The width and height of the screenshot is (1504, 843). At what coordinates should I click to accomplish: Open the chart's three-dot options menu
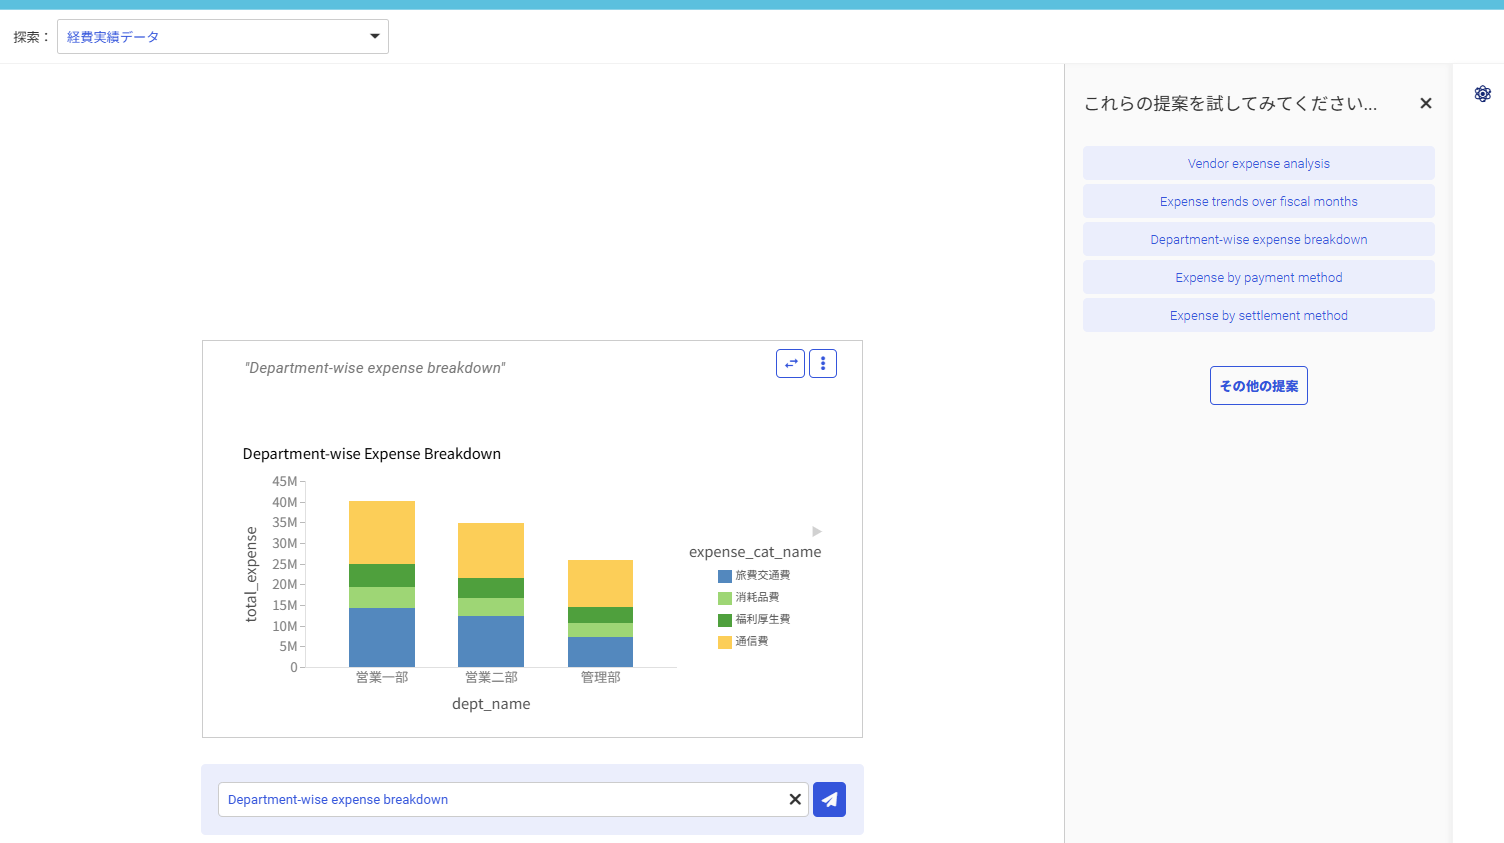coord(823,363)
